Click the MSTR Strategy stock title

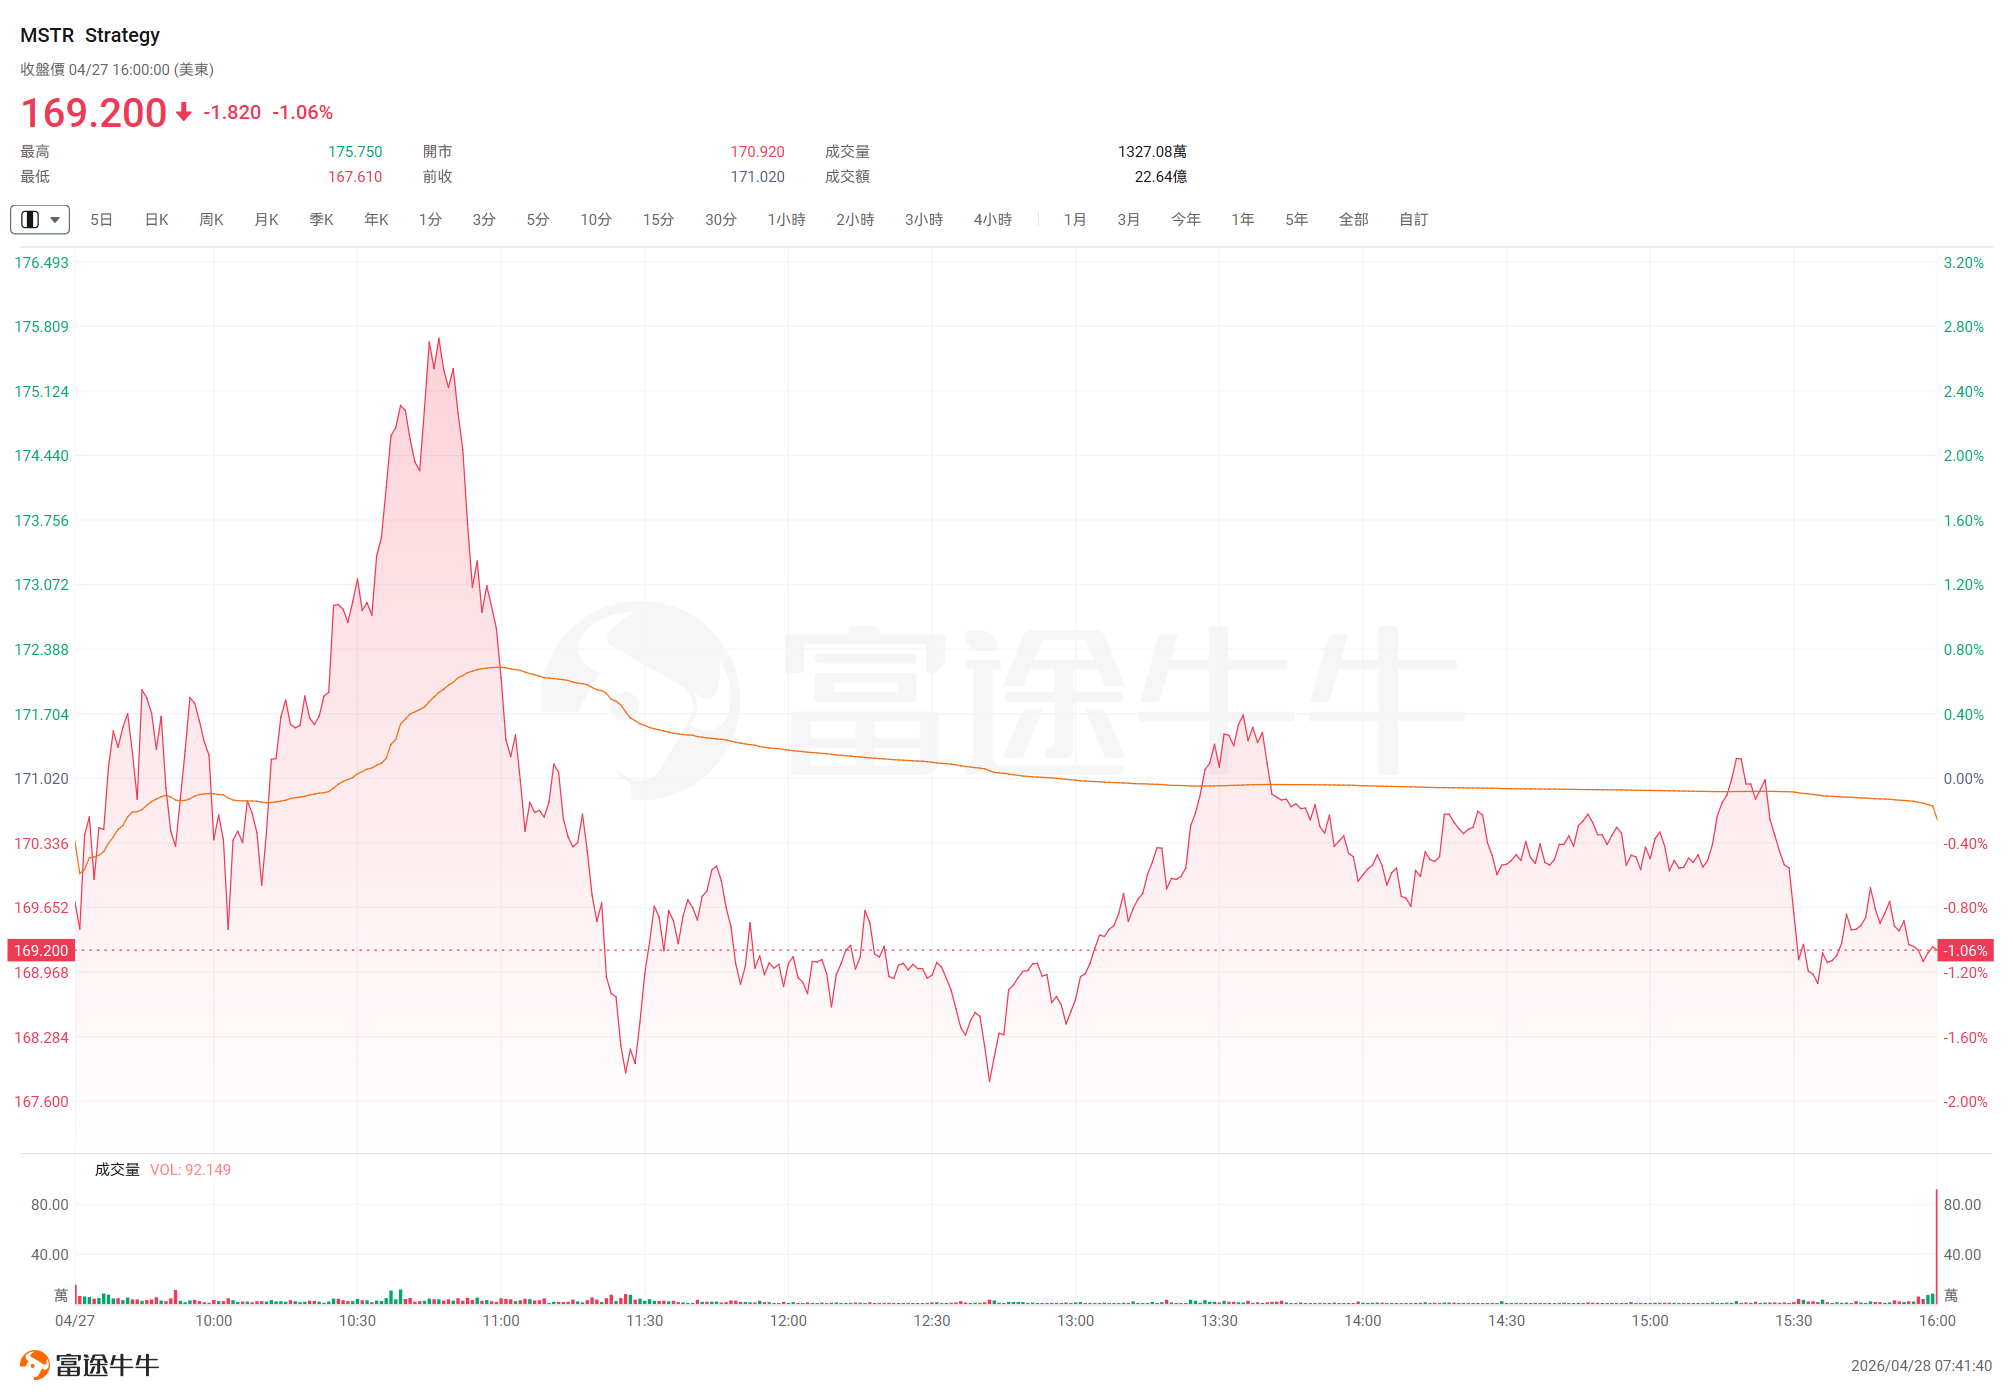click(90, 35)
